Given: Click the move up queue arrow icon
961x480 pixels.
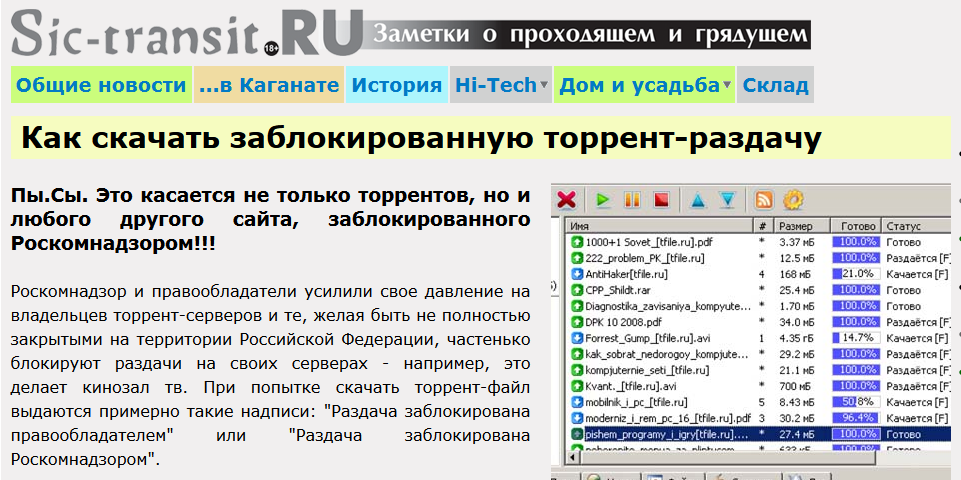Looking at the screenshot, I should click(697, 200).
